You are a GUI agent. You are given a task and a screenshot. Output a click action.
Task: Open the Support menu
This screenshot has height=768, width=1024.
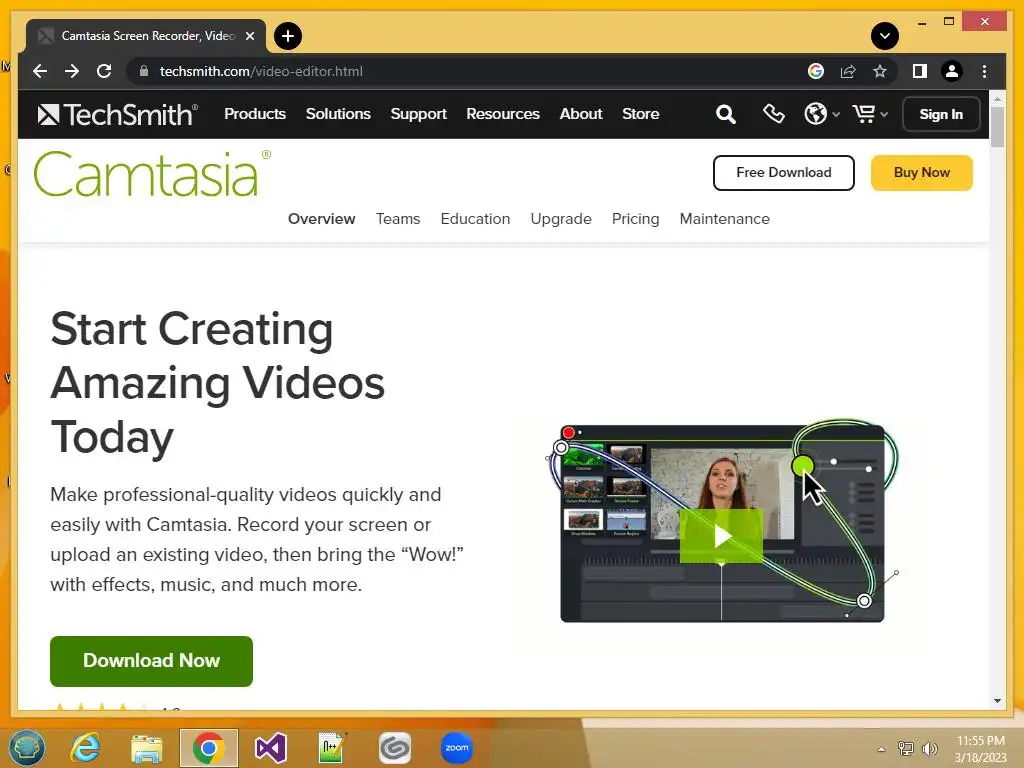click(418, 114)
